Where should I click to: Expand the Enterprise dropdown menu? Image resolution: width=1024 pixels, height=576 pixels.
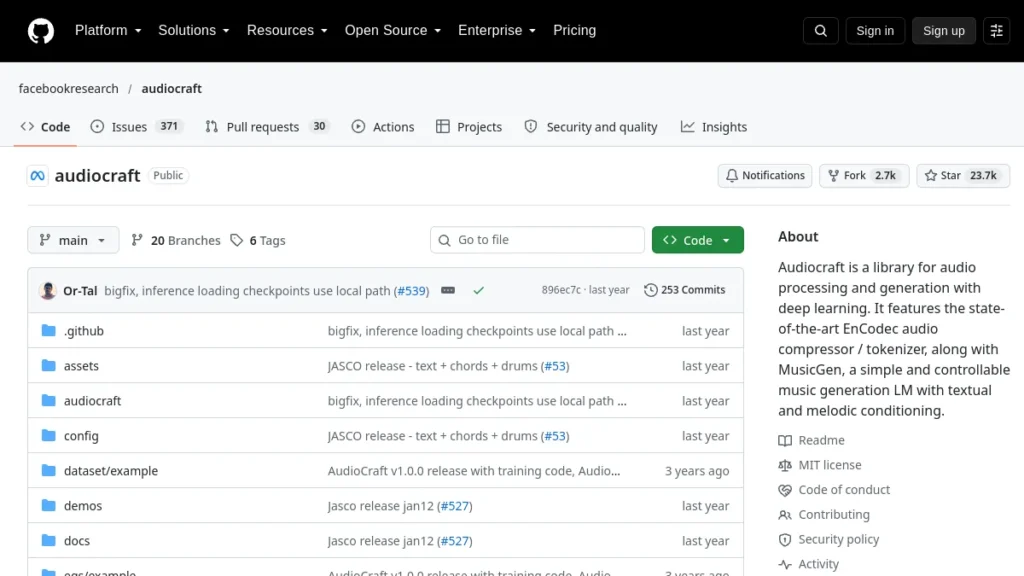point(497,31)
